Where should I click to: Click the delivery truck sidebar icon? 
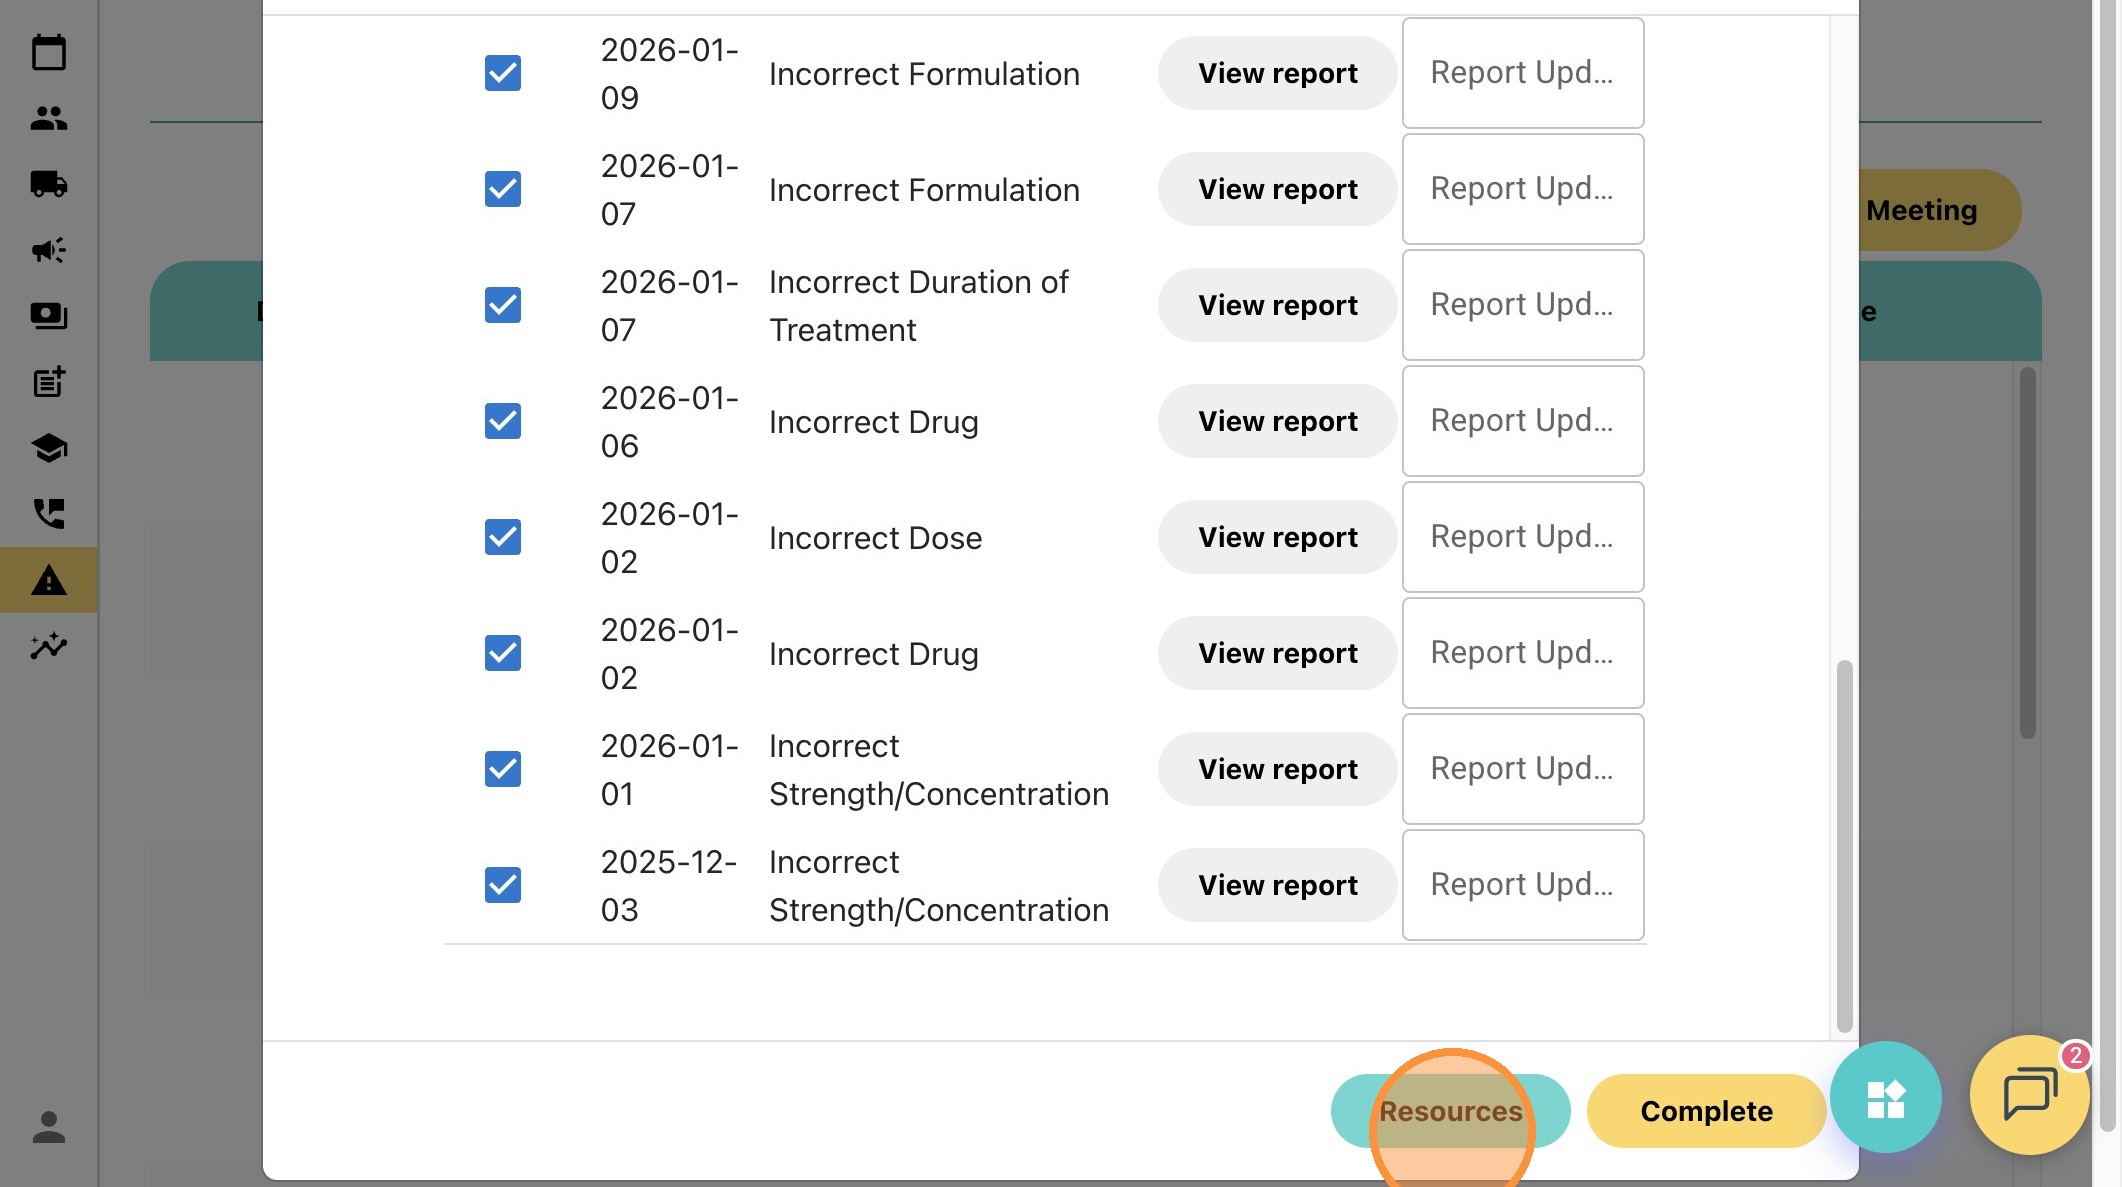click(48, 184)
